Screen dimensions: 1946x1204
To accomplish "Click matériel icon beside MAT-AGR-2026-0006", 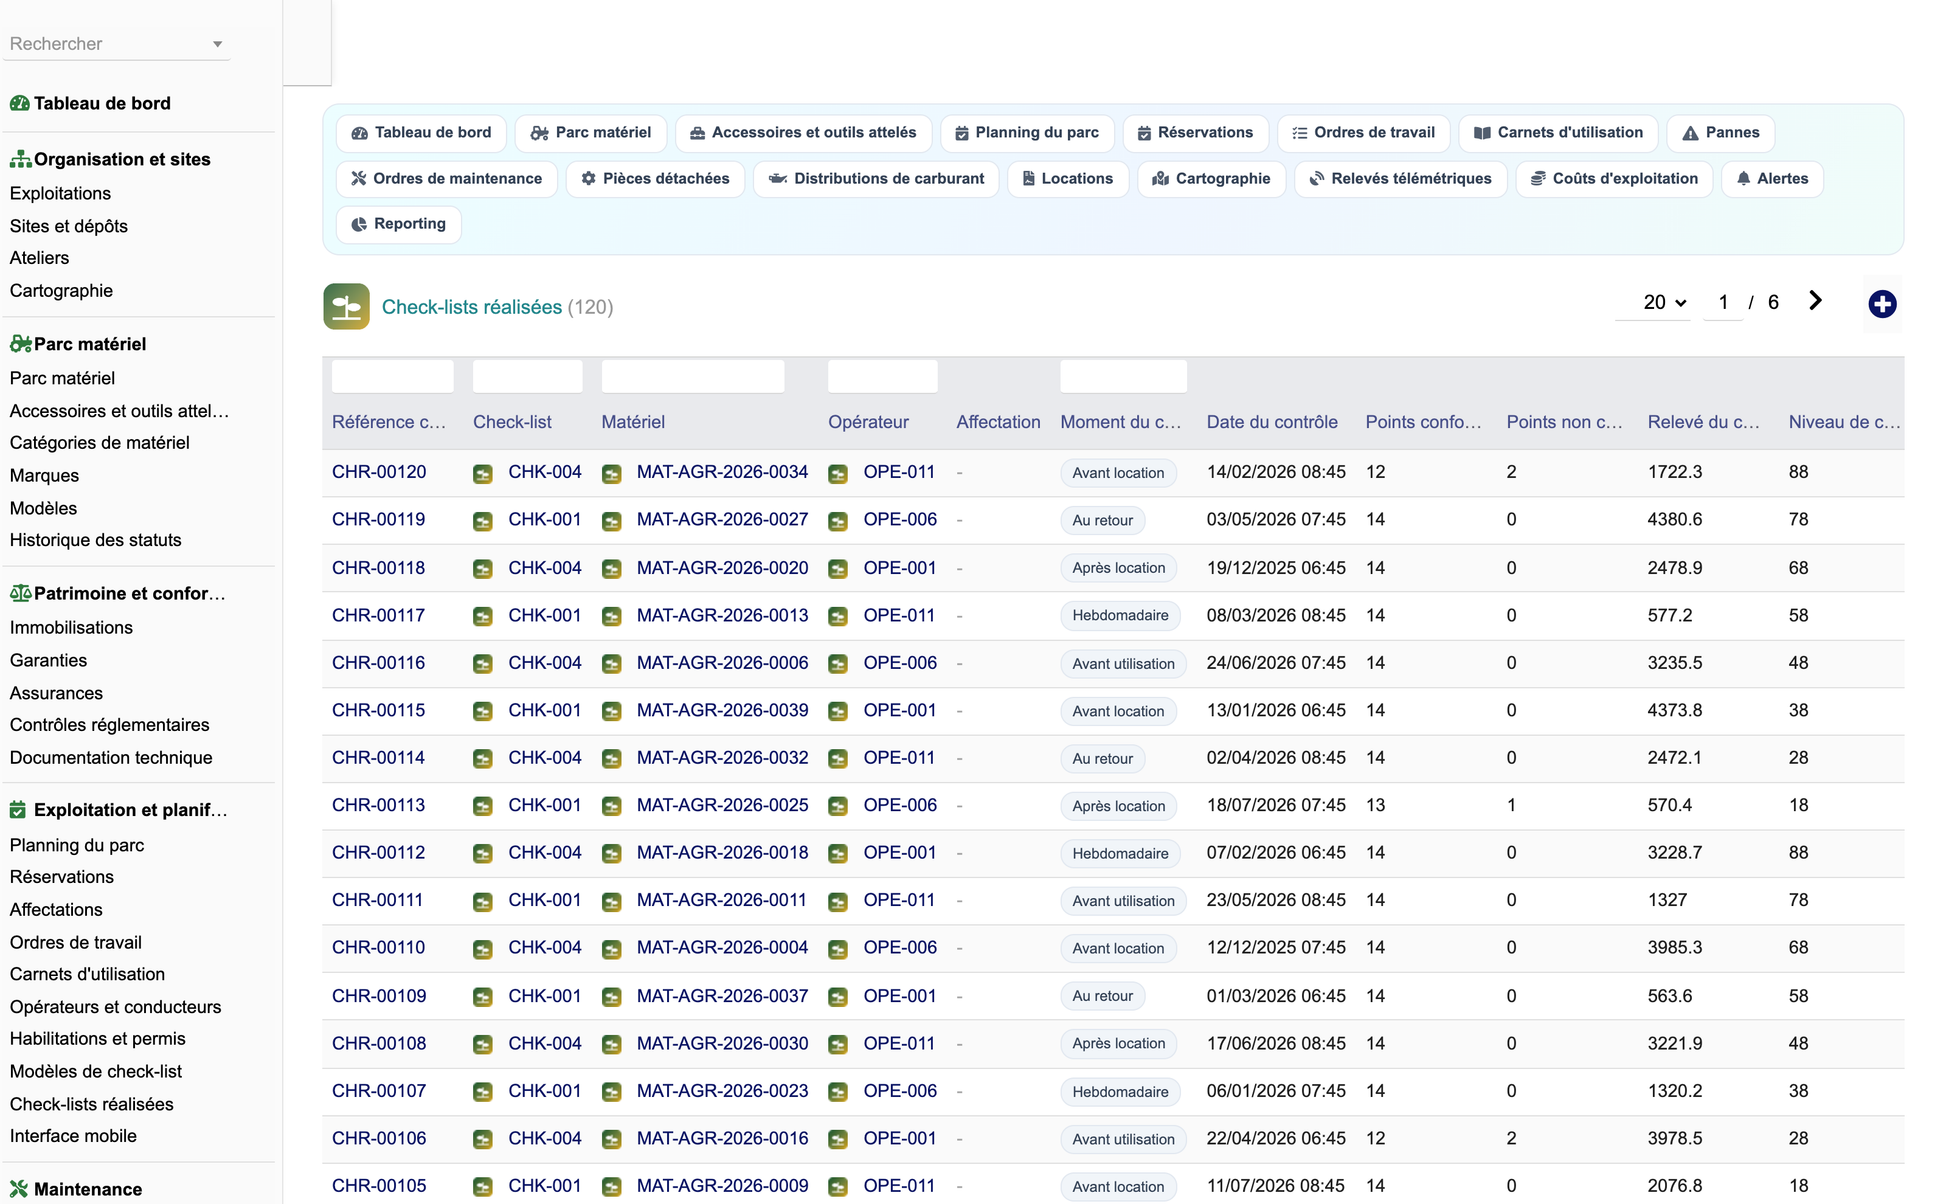I will tap(612, 664).
